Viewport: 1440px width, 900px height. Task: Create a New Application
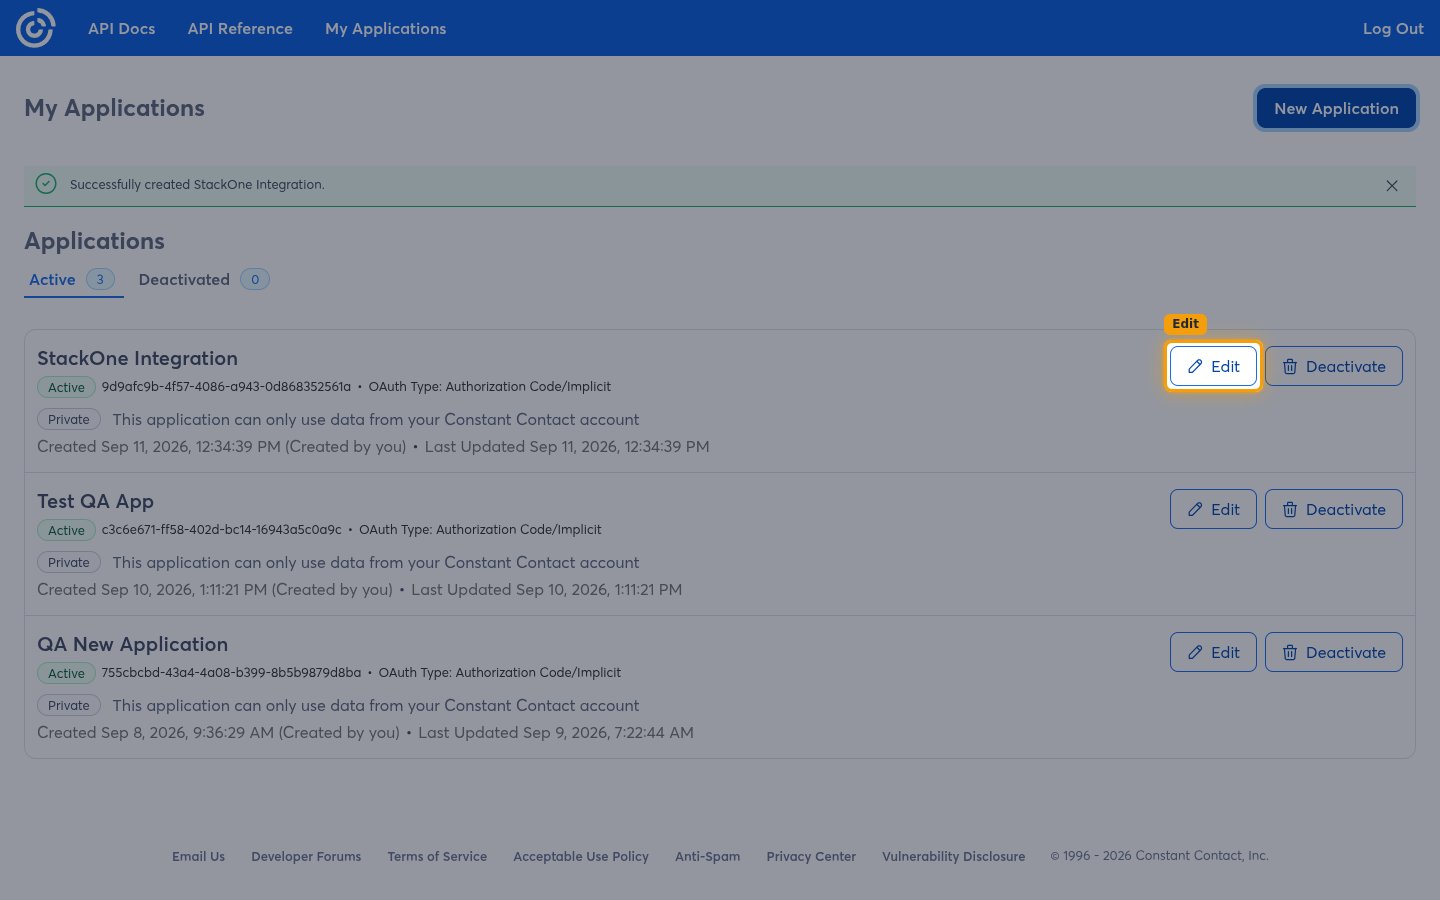pyautogui.click(x=1336, y=108)
